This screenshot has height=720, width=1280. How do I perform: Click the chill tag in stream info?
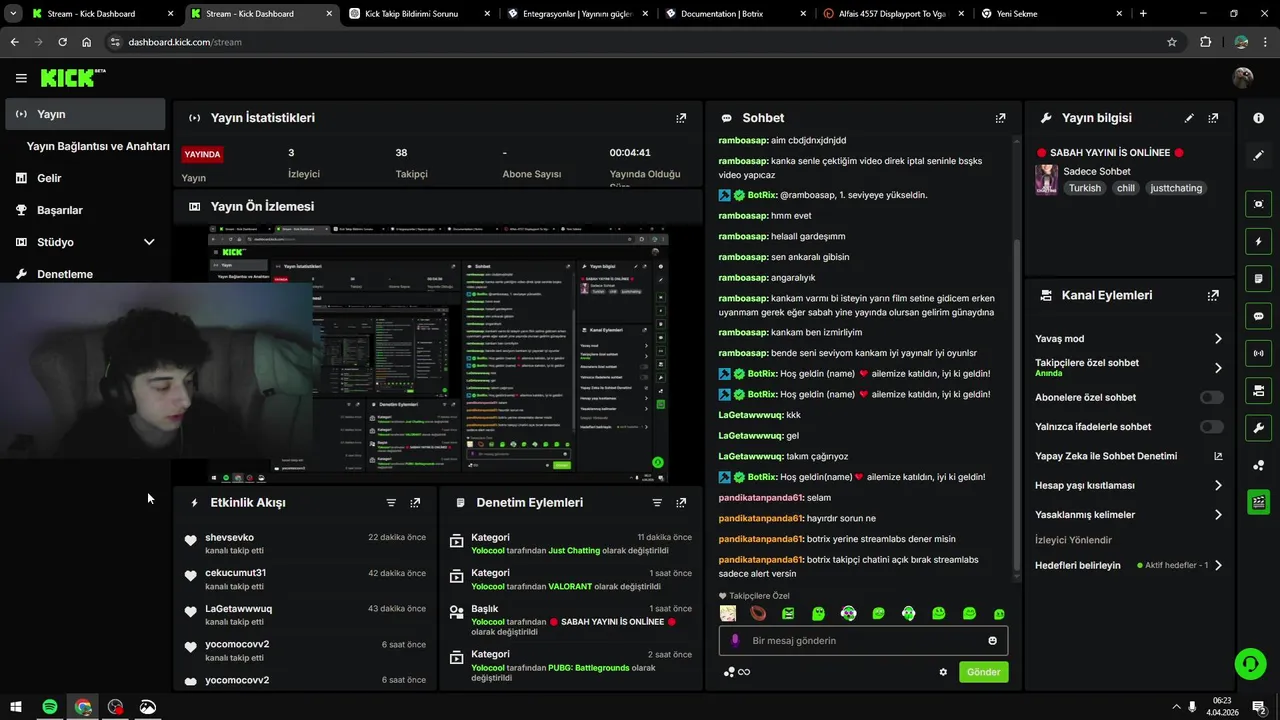(x=1126, y=188)
